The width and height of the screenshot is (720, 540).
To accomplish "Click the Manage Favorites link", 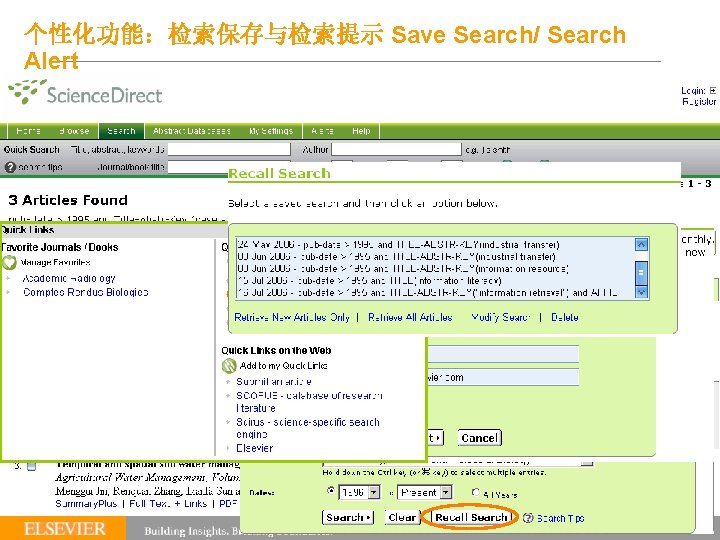I will click(x=55, y=263).
